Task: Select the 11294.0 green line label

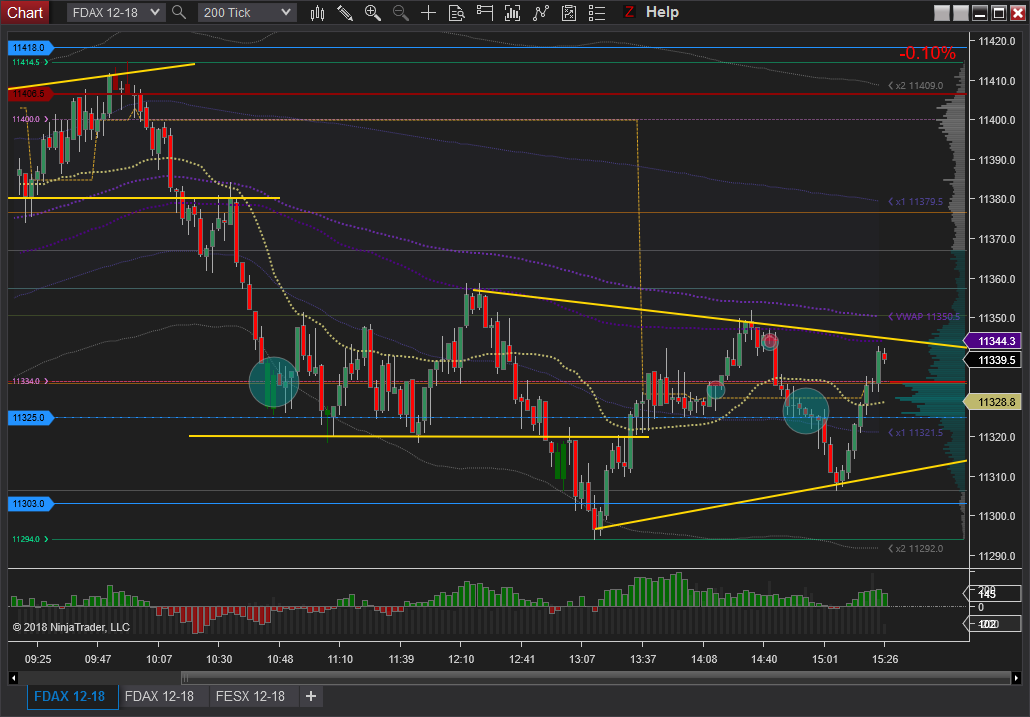Action: click(29, 539)
